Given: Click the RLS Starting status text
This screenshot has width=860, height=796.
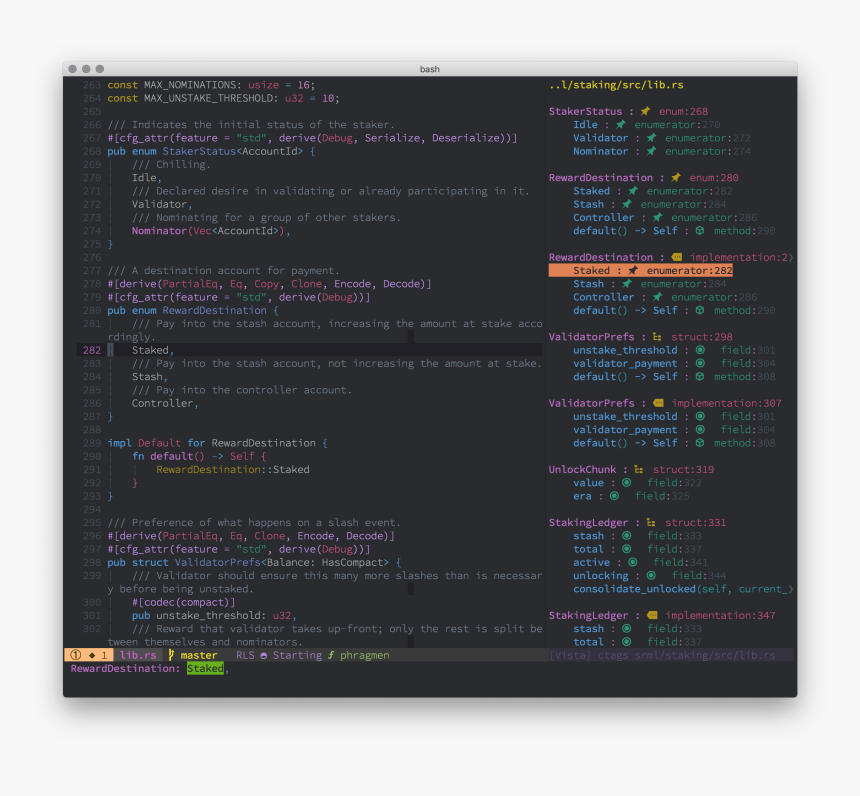Looking at the screenshot, I should click(277, 654).
